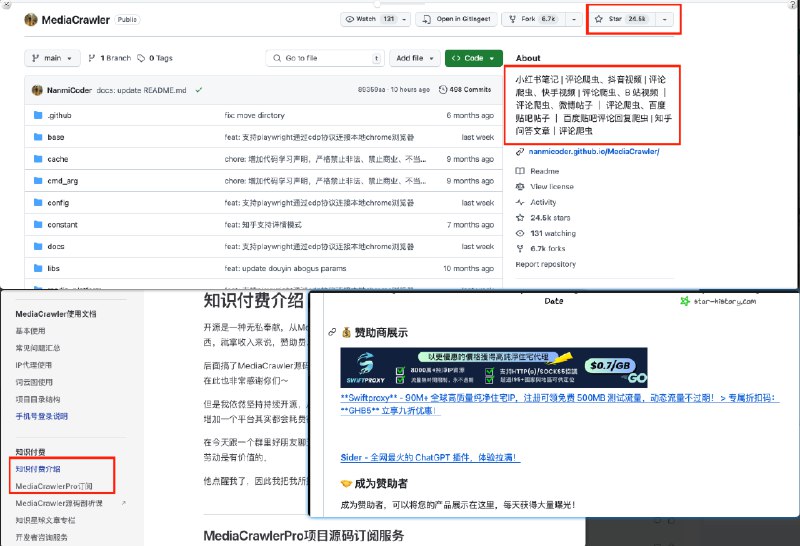Open the Star lists dropdown arrow
Screen dimensions: 800x546
[664, 19]
